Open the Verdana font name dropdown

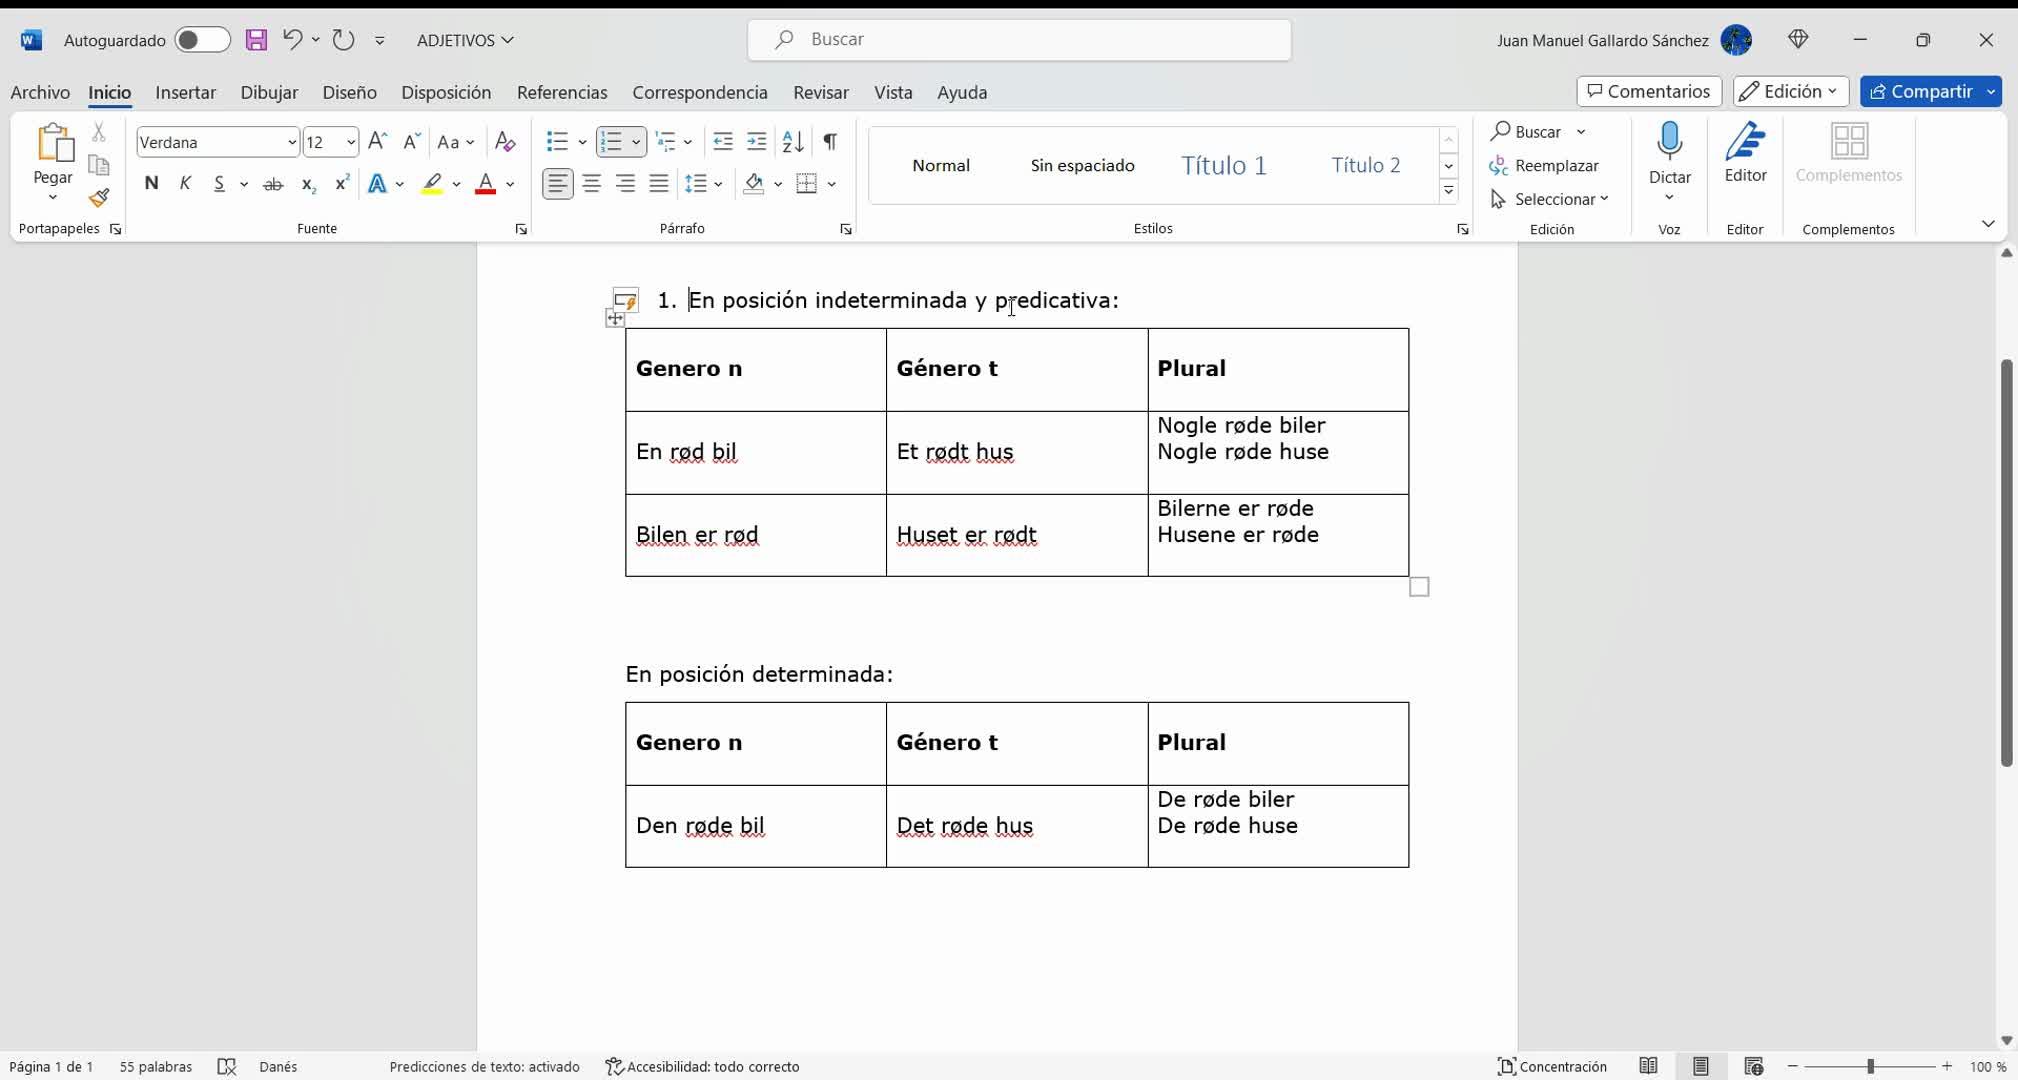click(x=292, y=142)
